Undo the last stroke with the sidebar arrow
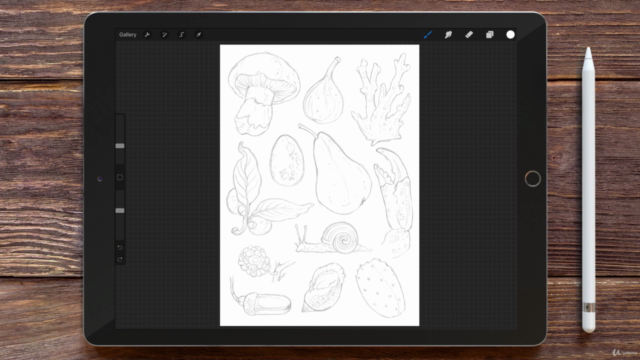 (120, 247)
